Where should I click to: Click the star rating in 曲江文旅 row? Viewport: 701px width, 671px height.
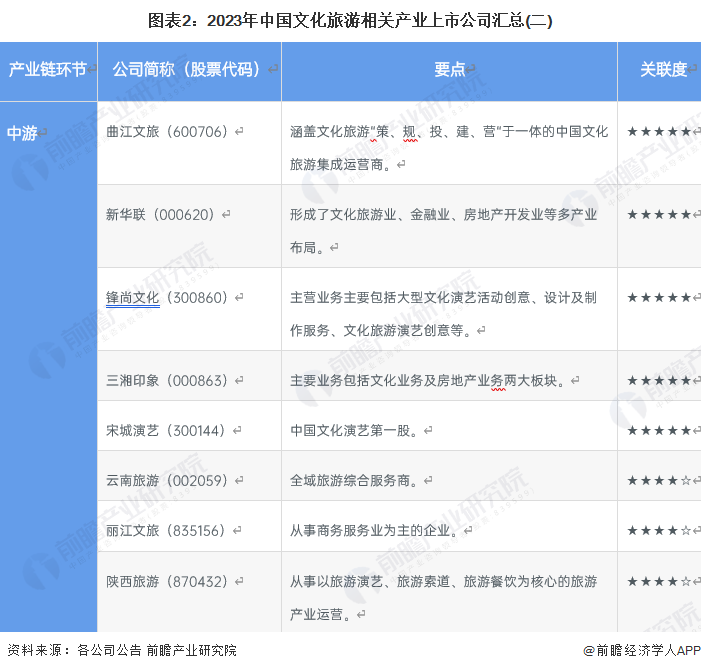659,131
